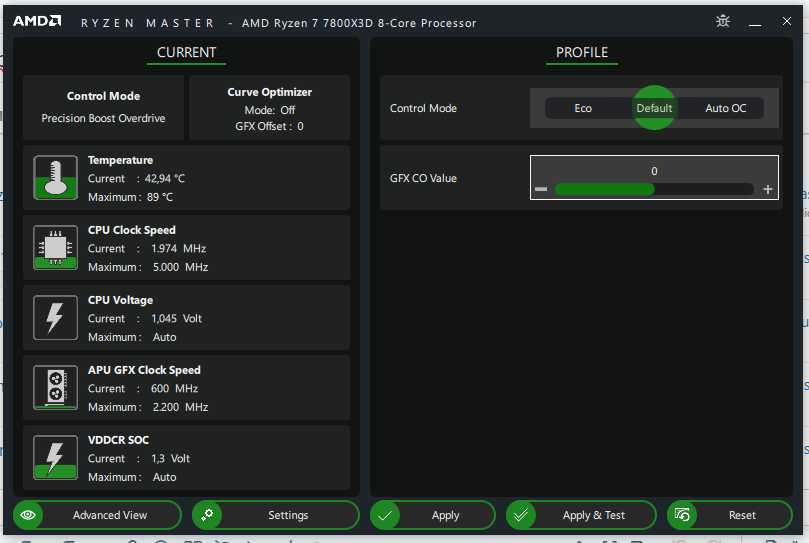Click VDDCR SOC current '1,3 Volt'
The height and width of the screenshot is (543, 809).
pyautogui.click(x=170, y=459)
